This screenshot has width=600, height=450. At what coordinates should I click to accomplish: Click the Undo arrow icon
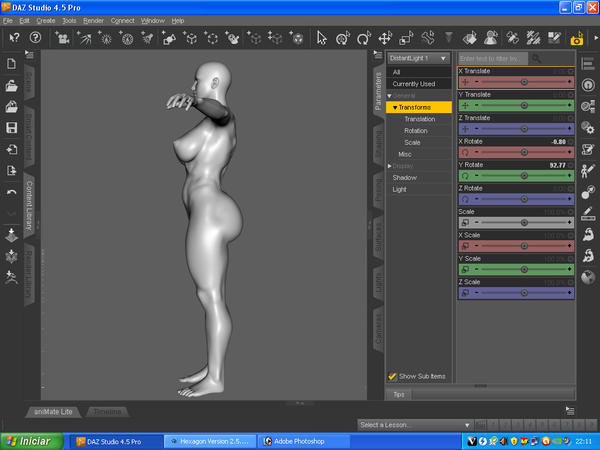(x=11, y=192)
